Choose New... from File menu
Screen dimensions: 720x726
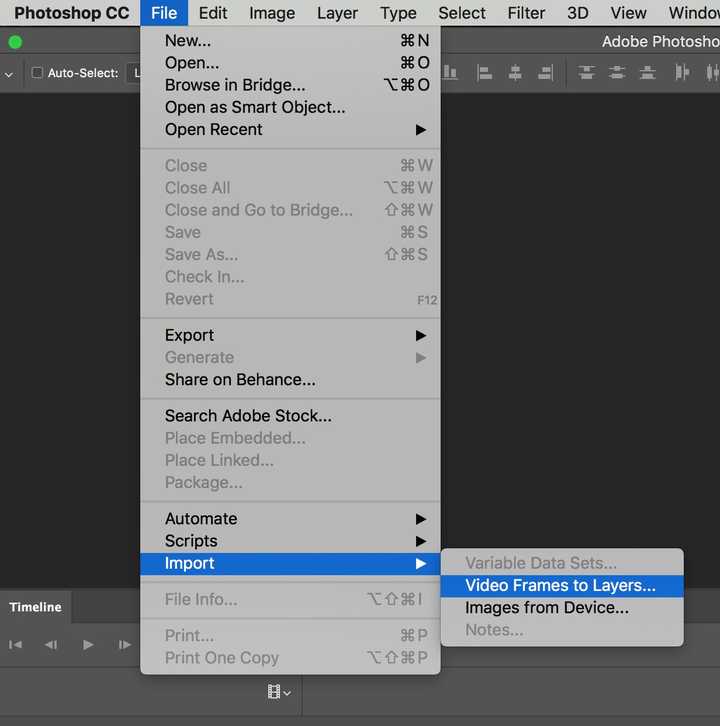pos(290,40)
